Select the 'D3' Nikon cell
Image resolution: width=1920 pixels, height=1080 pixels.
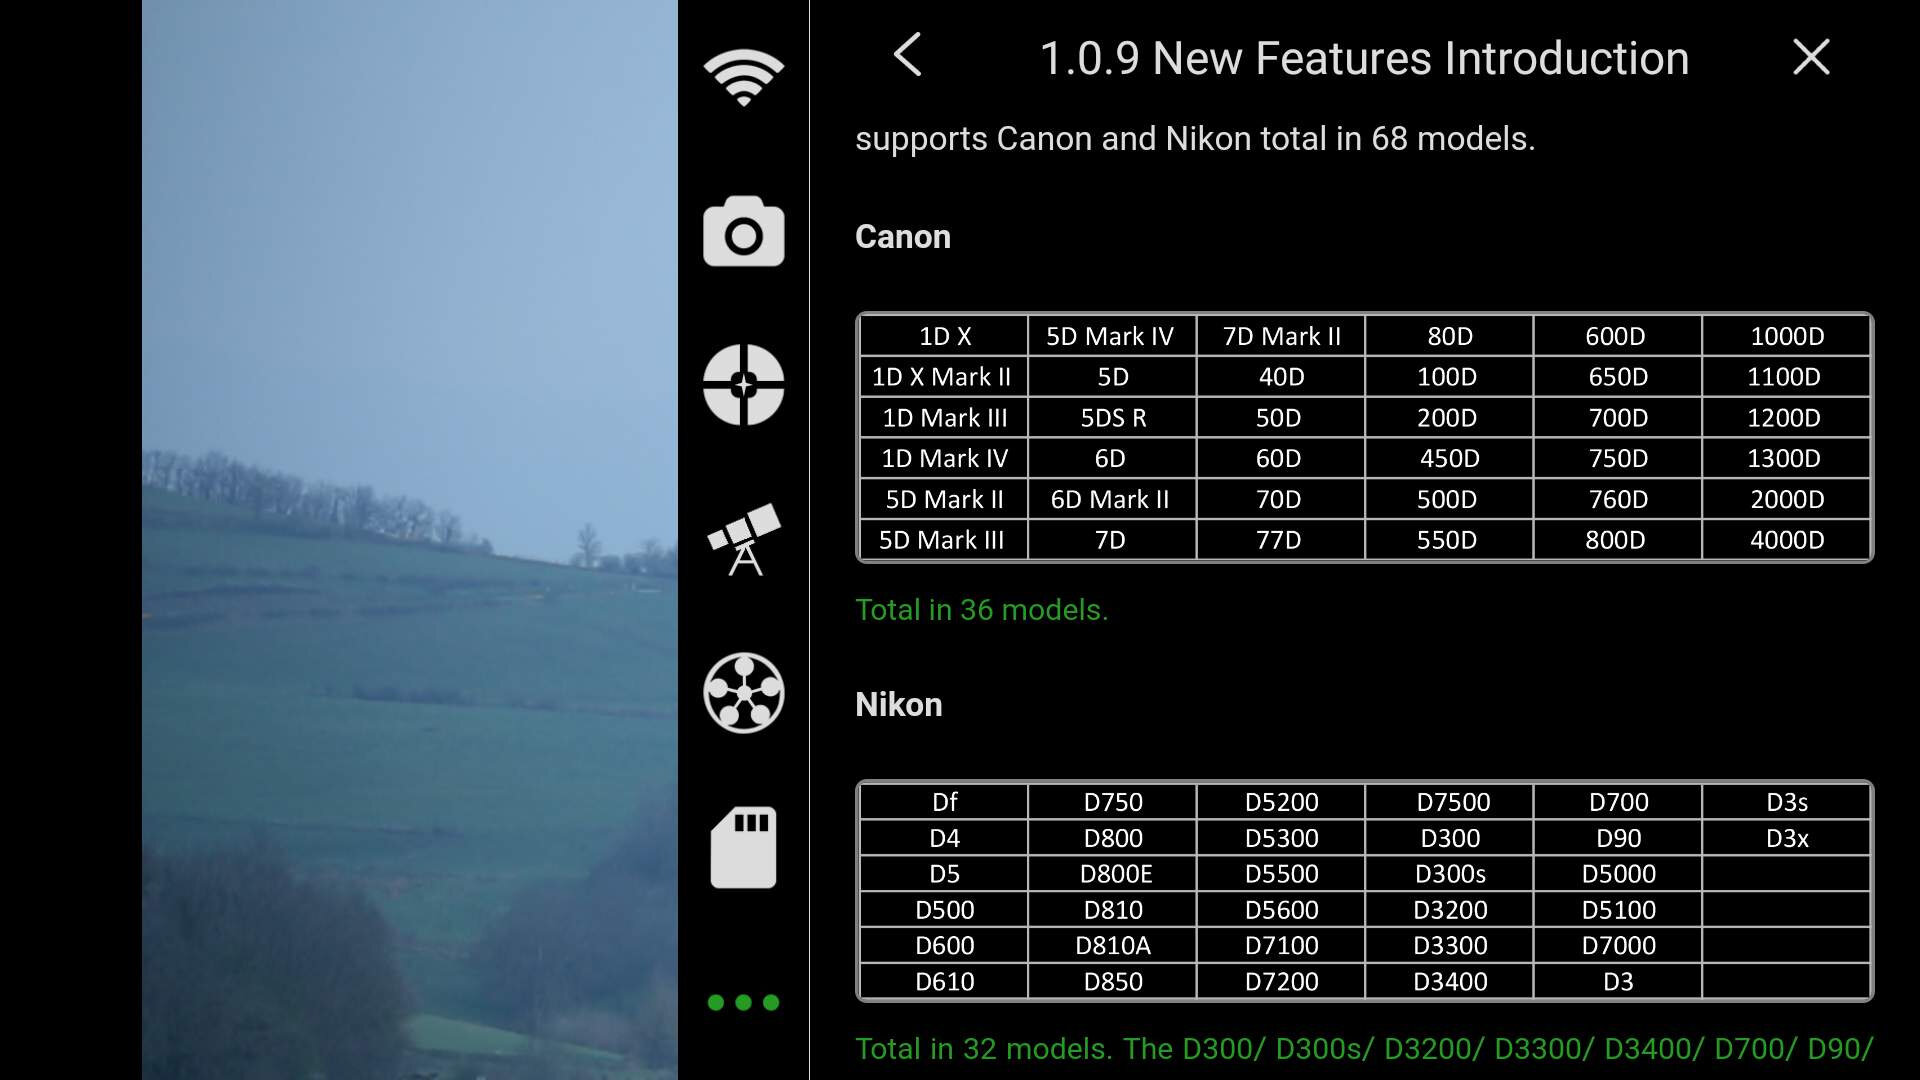click(x=1617, y=981)
